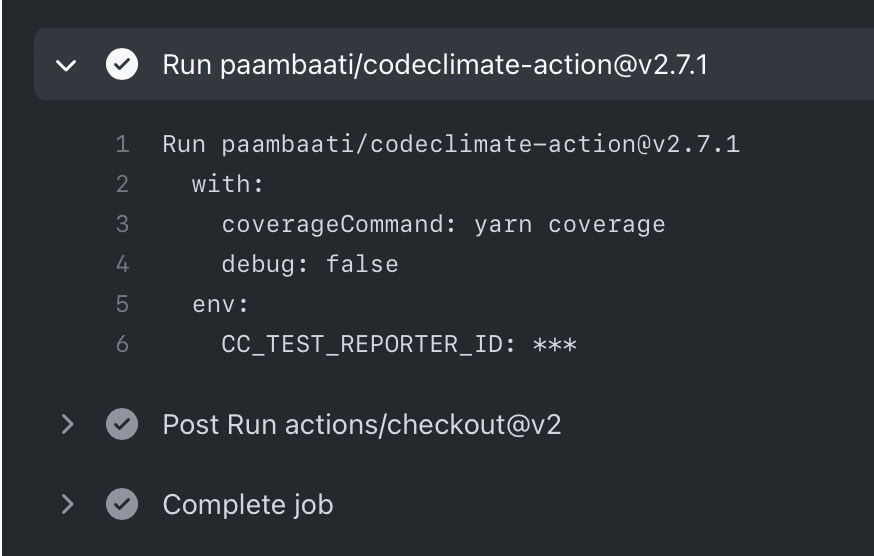Click log line number 2
The height and width of the screenshot is (556, 874).
(123, 184)
